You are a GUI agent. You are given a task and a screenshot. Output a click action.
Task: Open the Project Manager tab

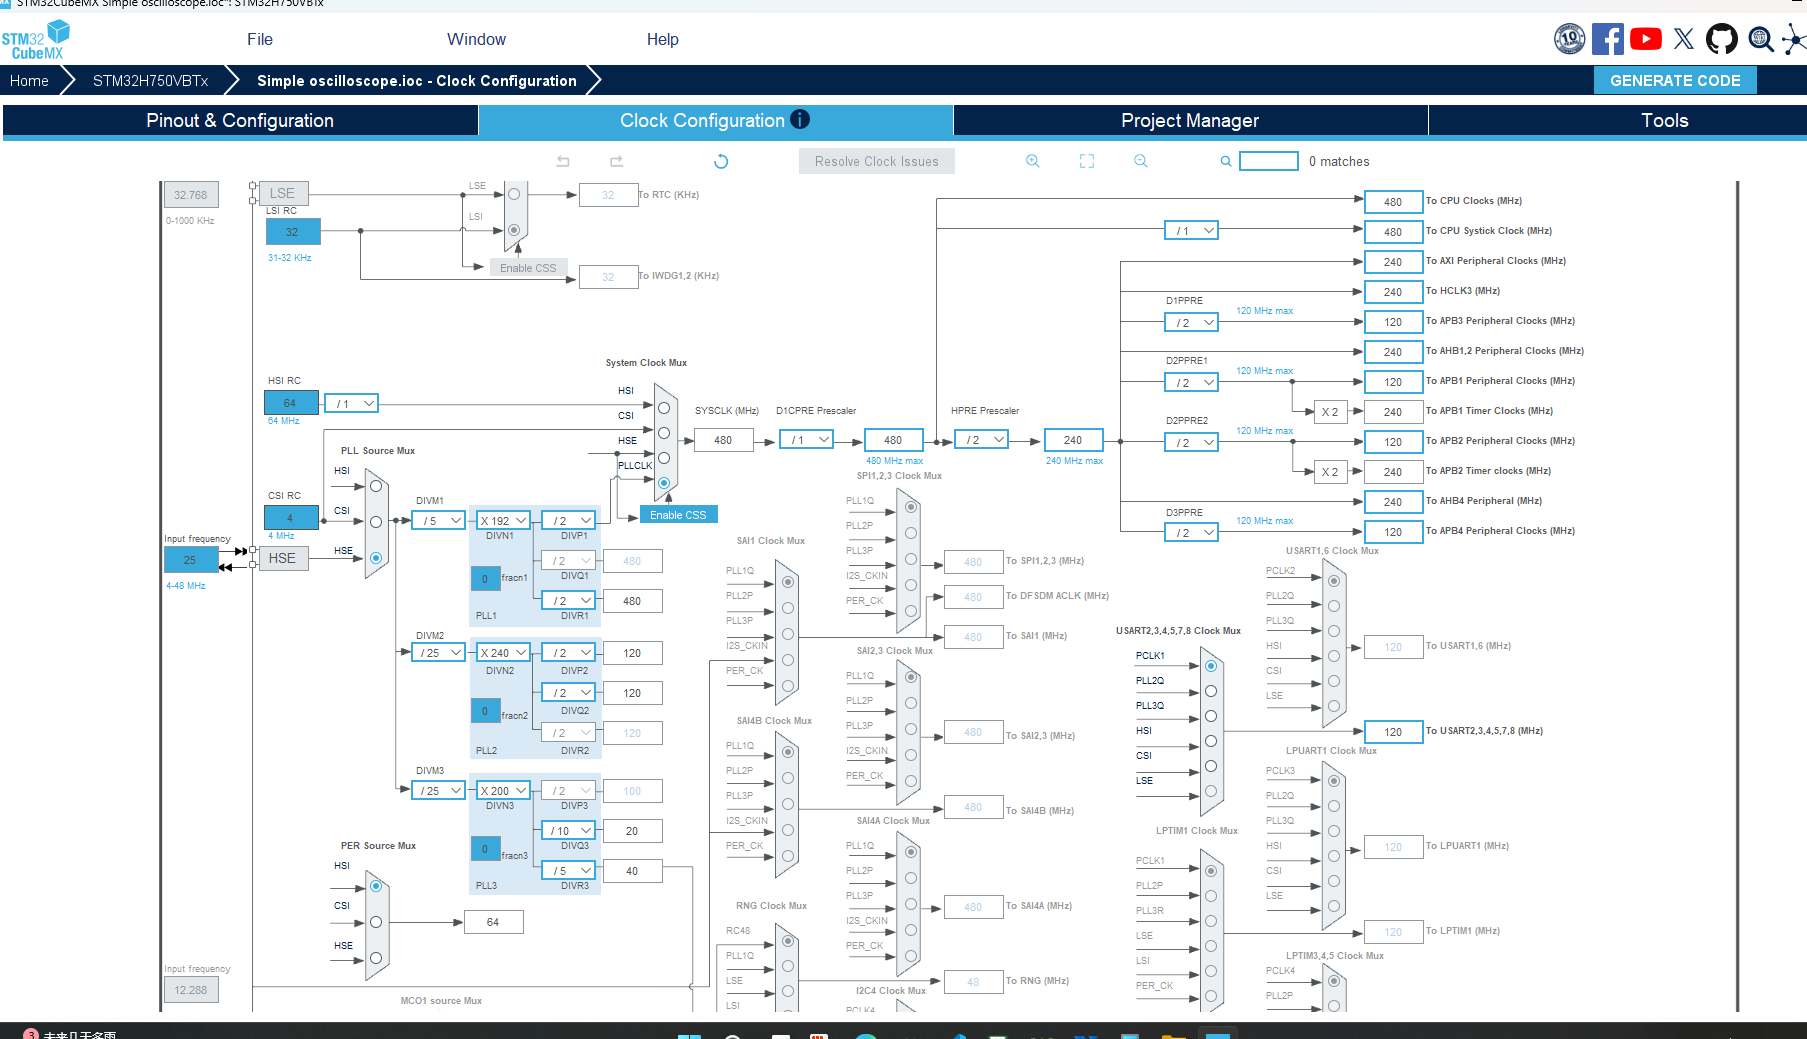point(1190,120)
